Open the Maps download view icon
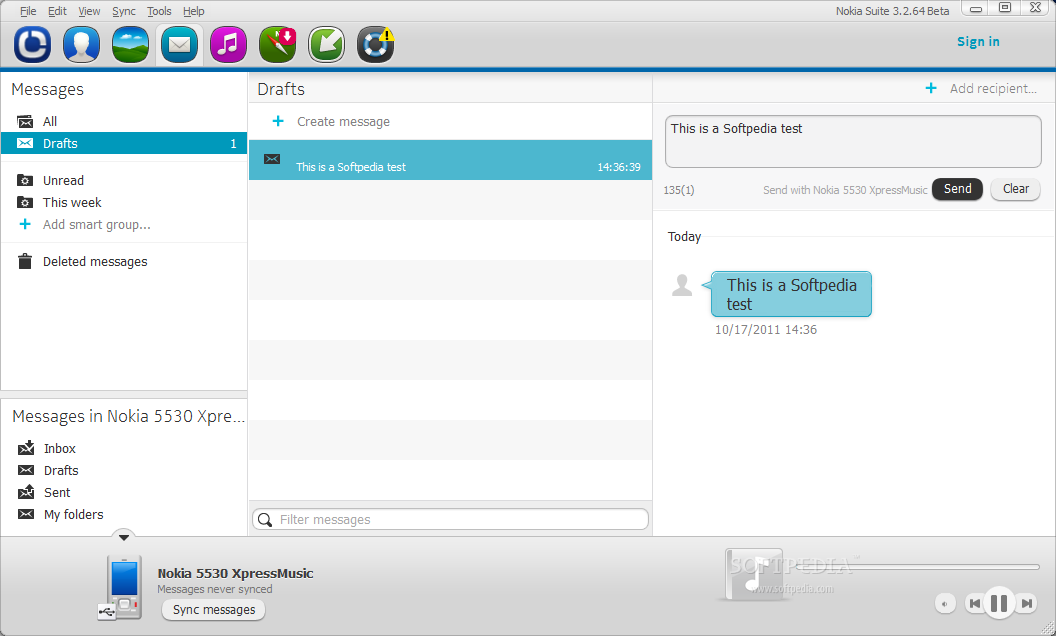The width and height of the screenshot is (1056, 636). pos(277,44)
